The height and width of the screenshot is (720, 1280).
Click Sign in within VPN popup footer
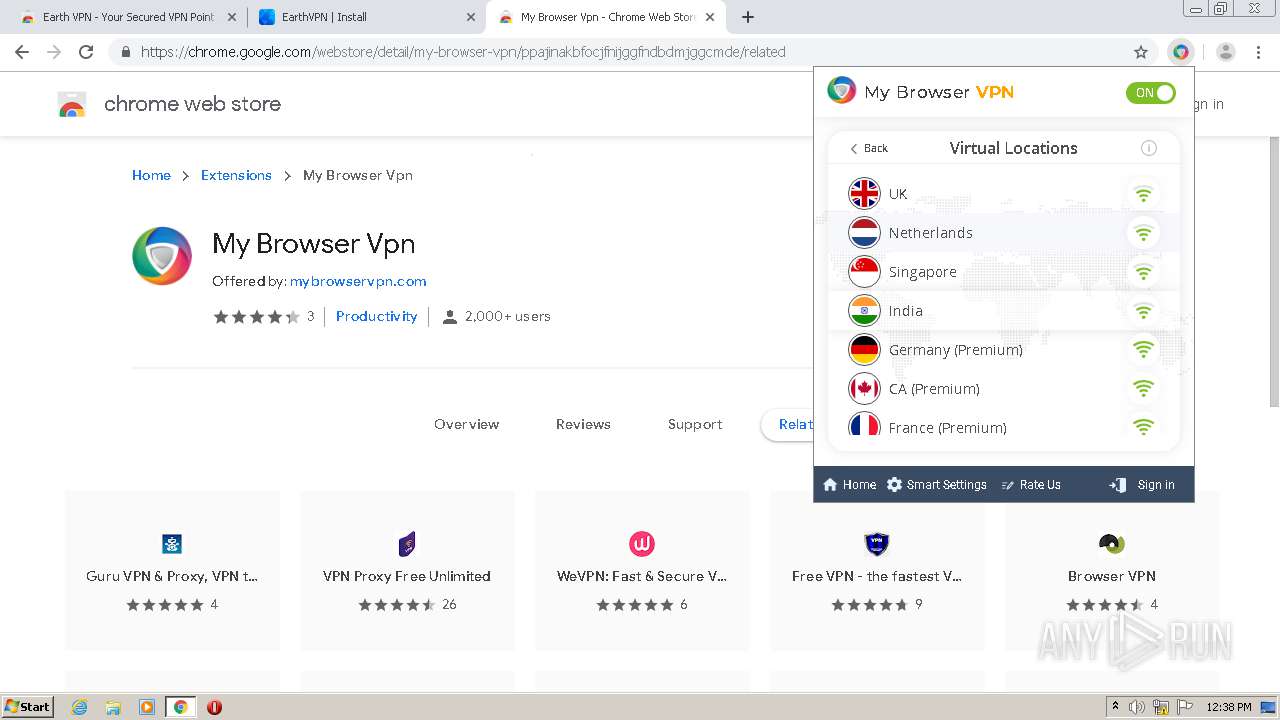(x=1142, y=485)
